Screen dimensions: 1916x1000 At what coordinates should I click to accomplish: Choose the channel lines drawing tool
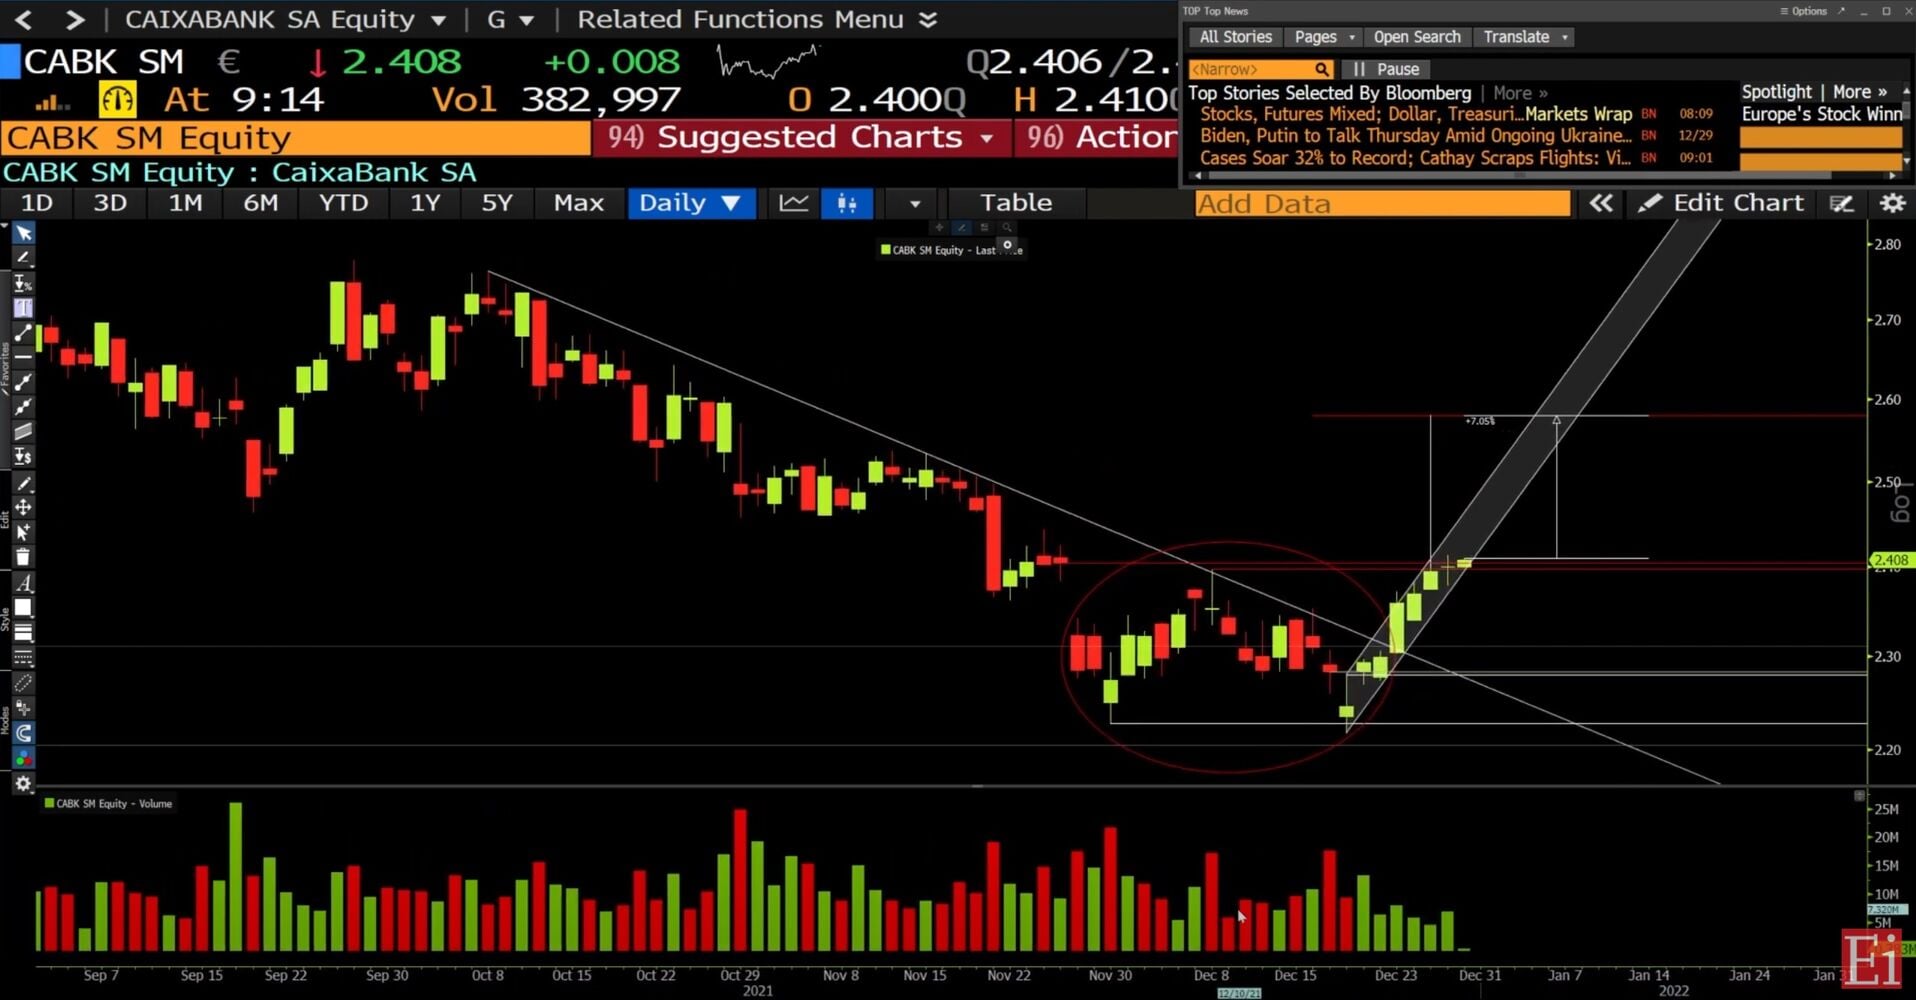23,382
